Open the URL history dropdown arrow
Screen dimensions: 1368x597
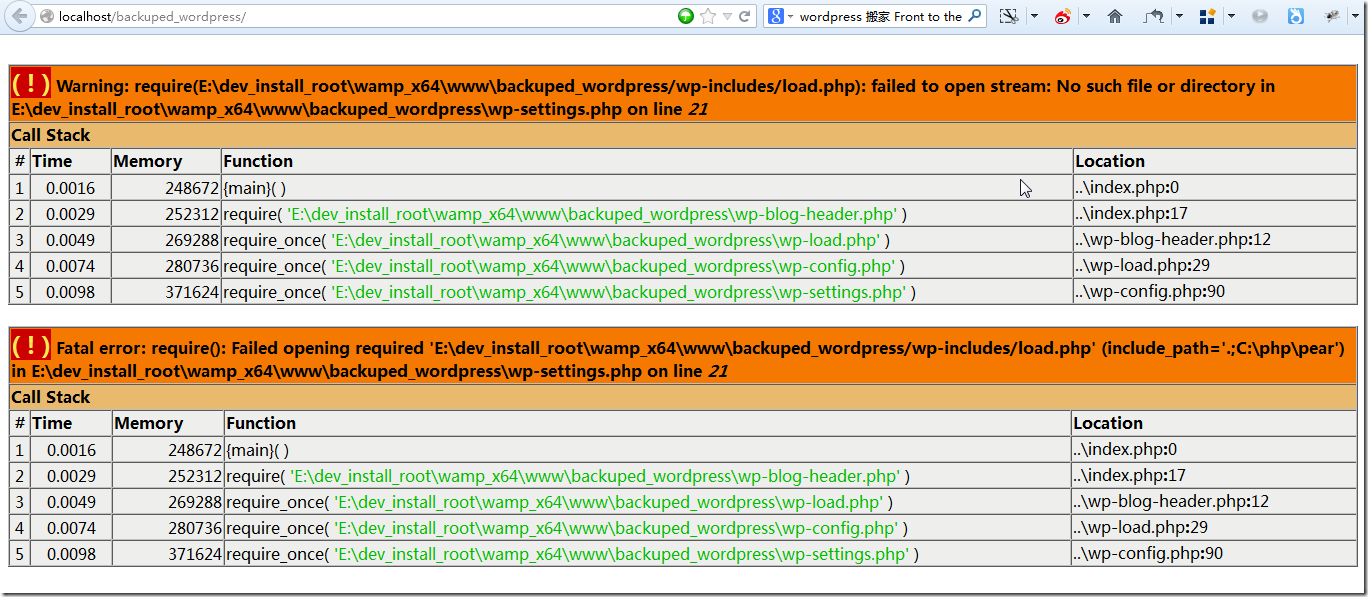point(727,16)
